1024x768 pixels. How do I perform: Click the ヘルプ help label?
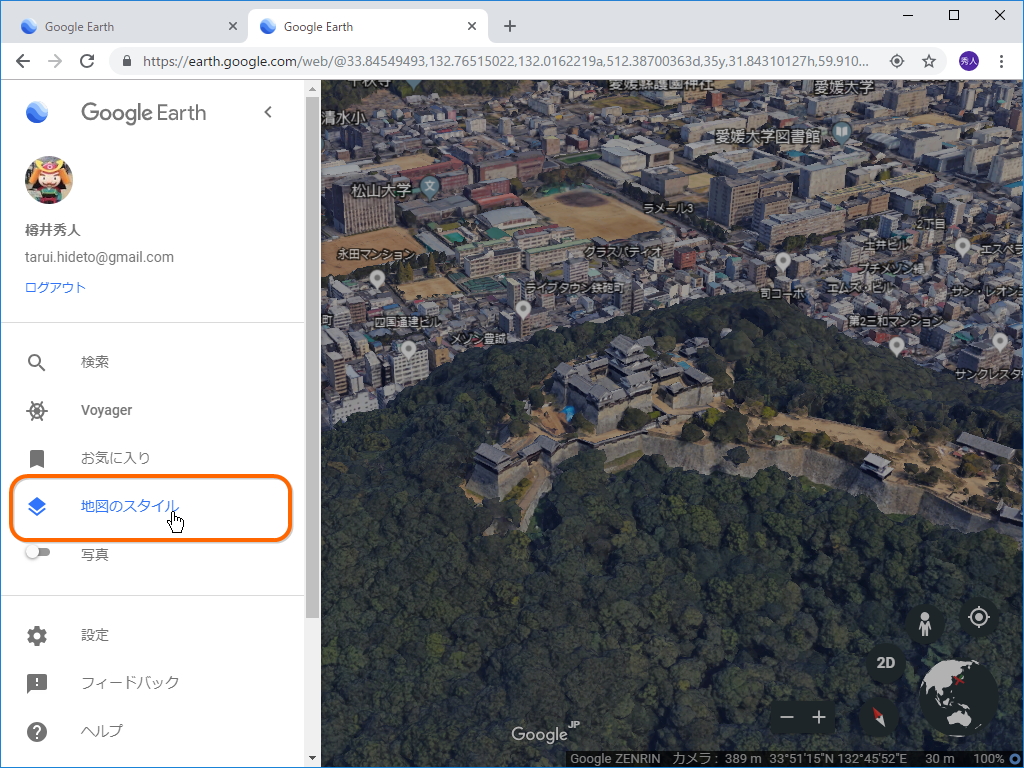click(102, 731)
